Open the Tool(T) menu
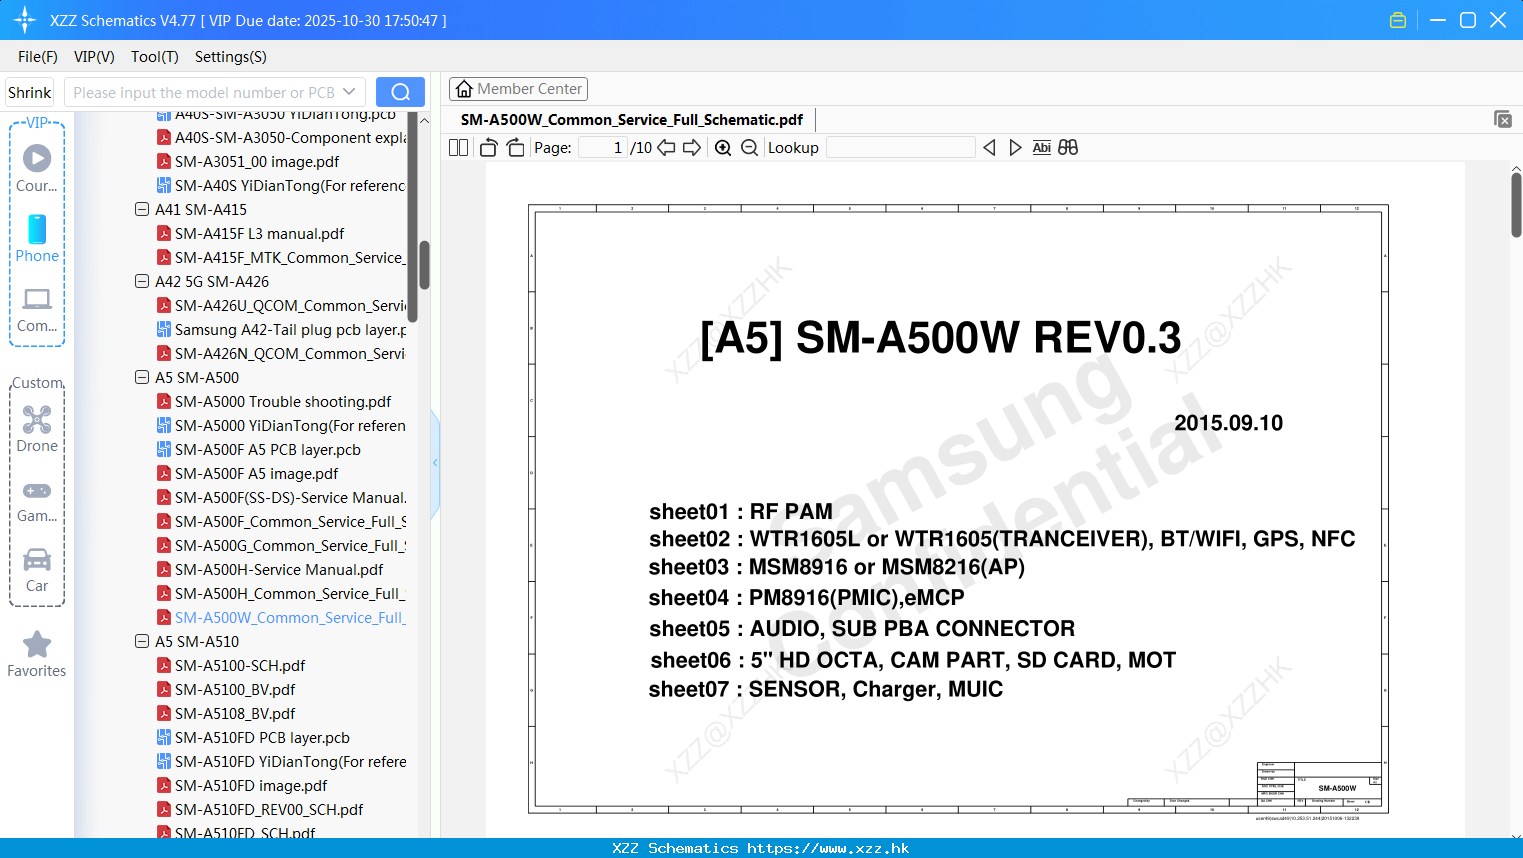1523x858 pixels. [x=155, y=57]
